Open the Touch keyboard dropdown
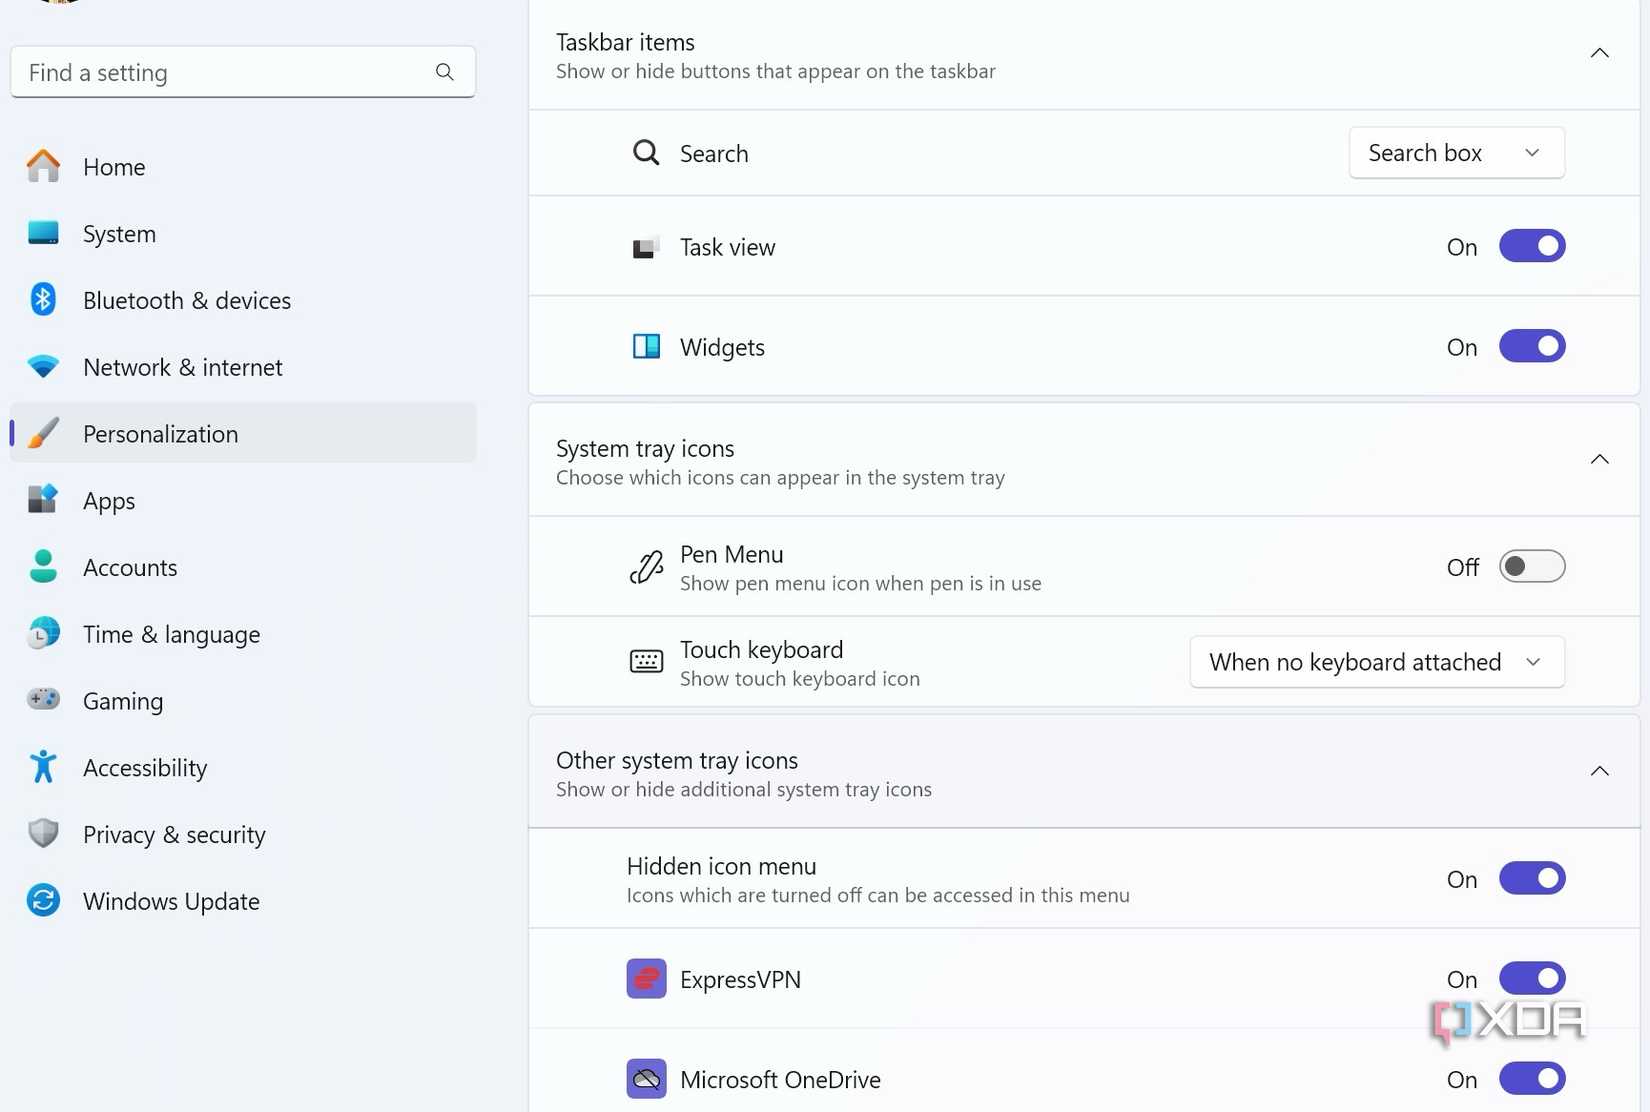 point(1377,661)
